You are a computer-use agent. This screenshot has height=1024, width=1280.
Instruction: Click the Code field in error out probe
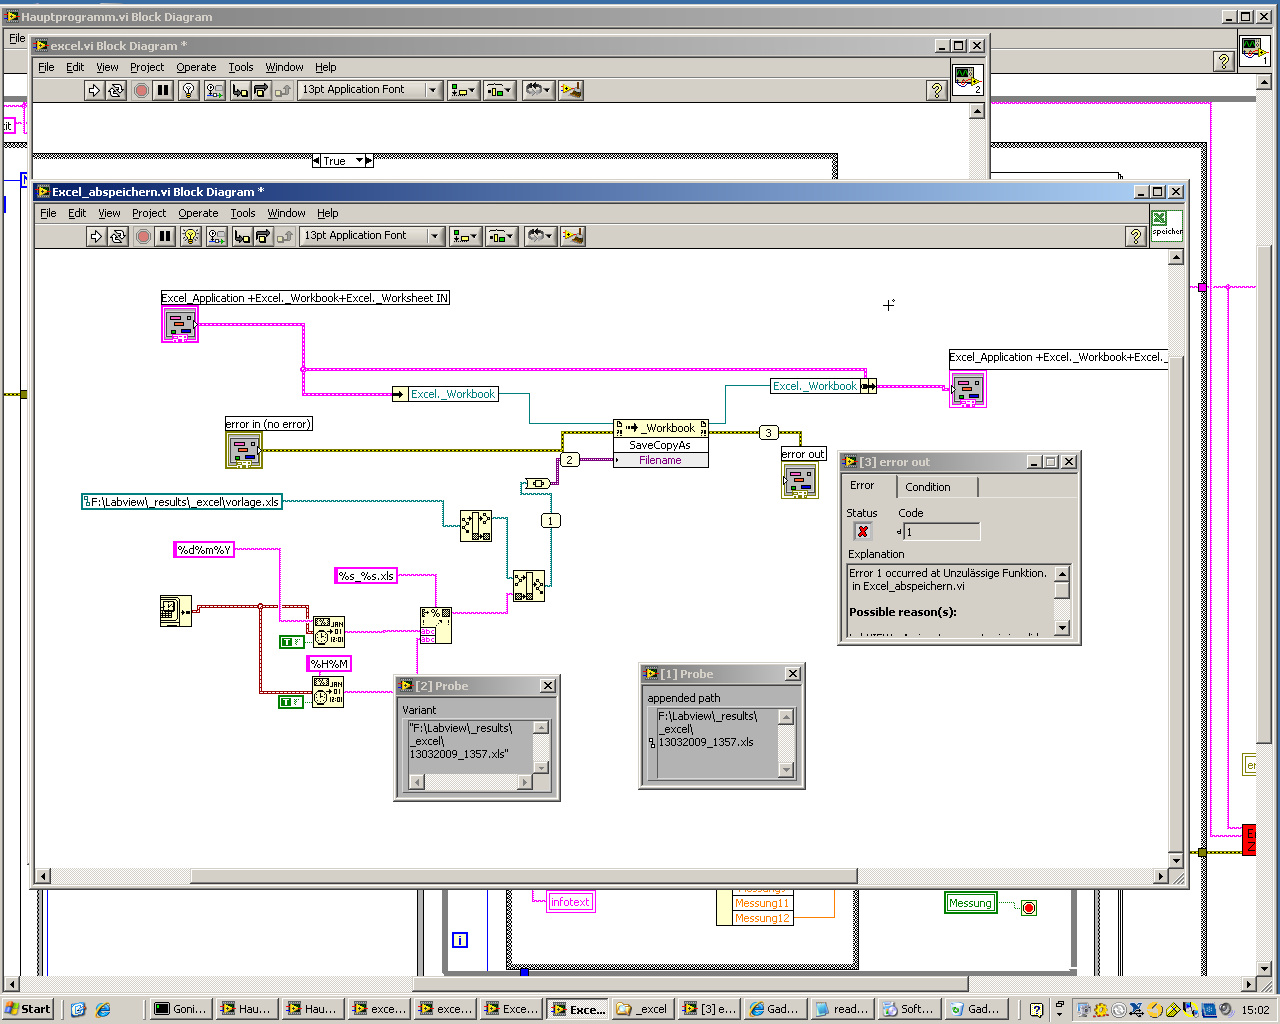[x=942, y=532]
